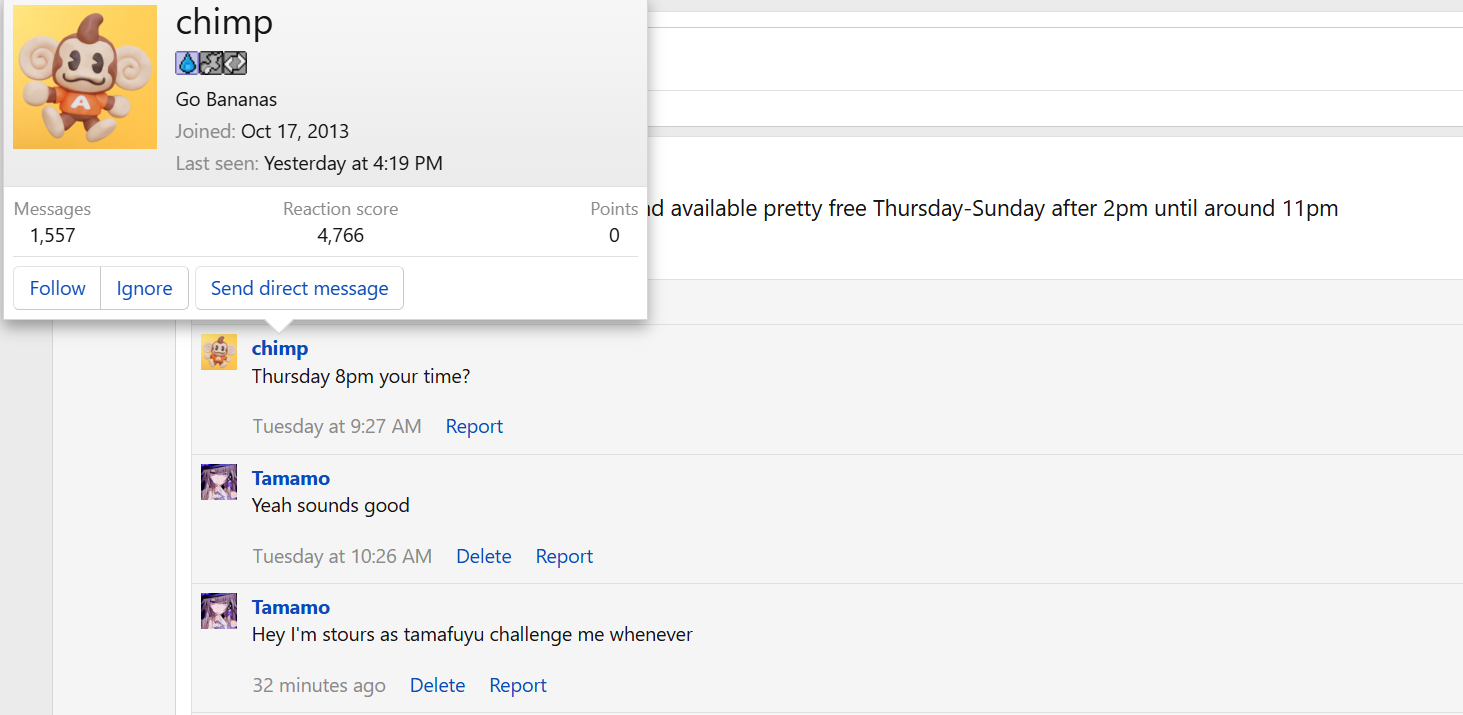The image size is (1463, 715).
Task: Report the "Thursday 8pm your time?" comment
Action: click(474, 426)
